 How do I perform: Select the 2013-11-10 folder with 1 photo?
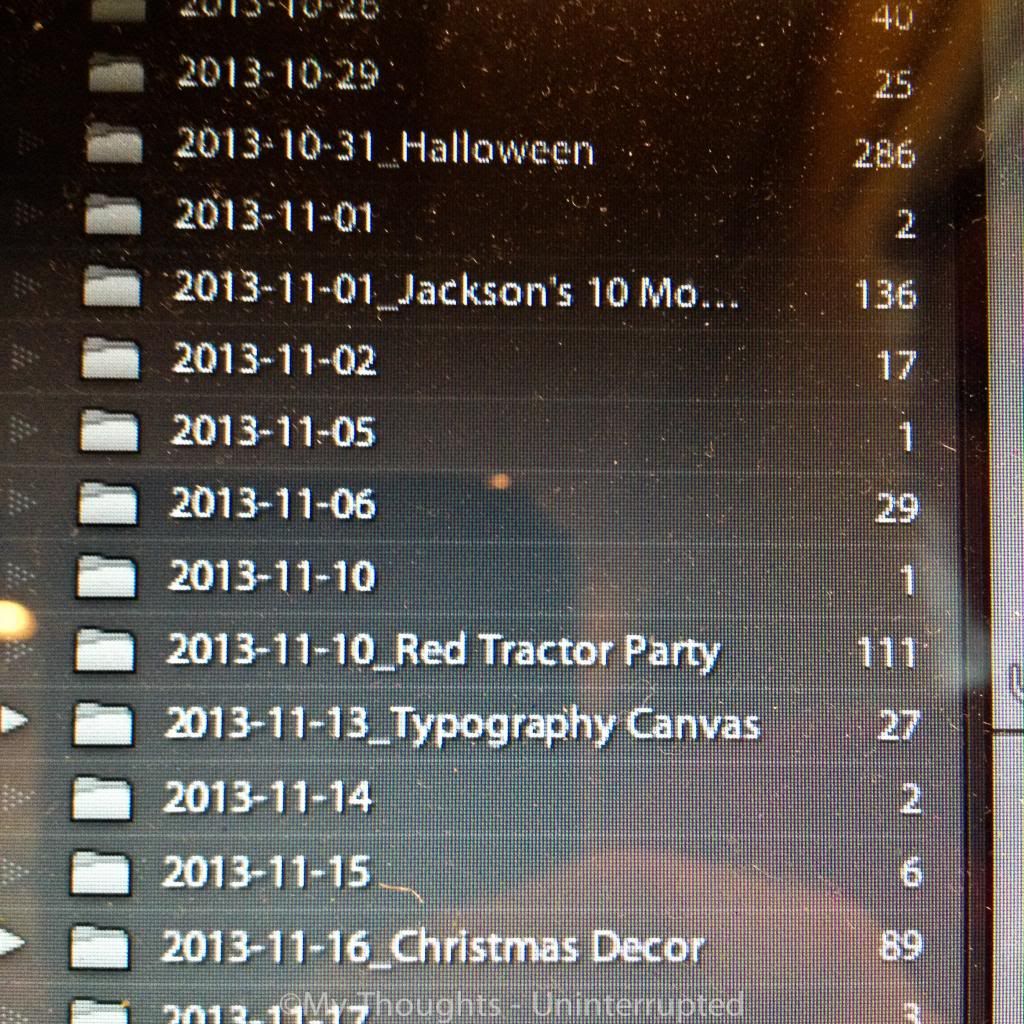(272, 577)
